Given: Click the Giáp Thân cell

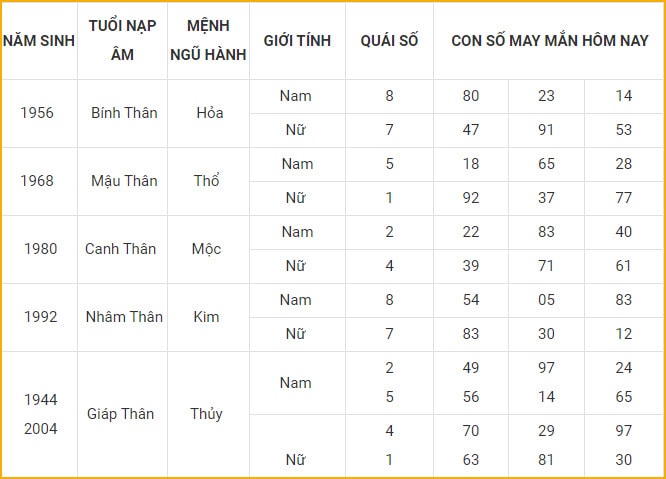Looking at the screenshot, I should (122, 414).
